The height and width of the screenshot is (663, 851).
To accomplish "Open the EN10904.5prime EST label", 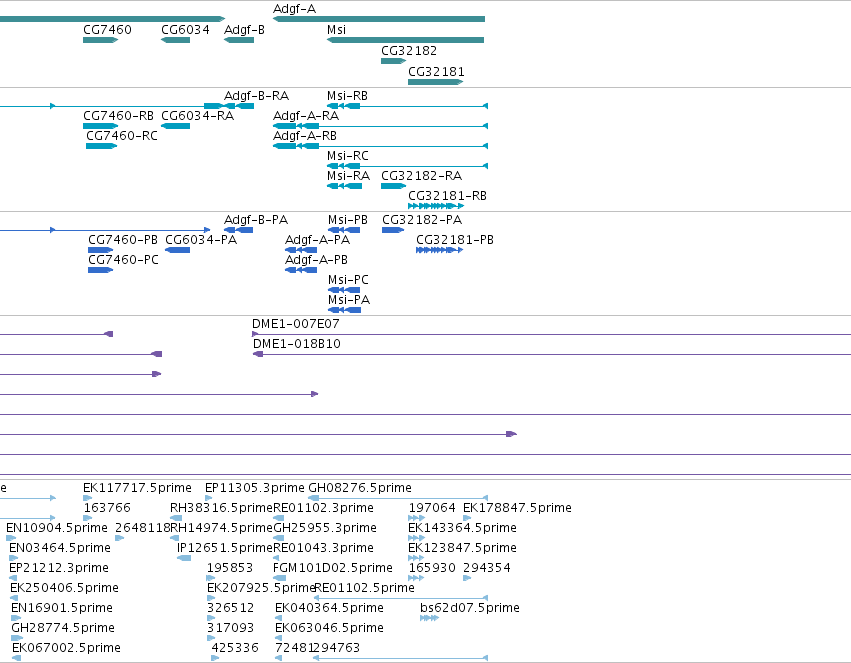I will pyautogui.click(x=57, y=528).
